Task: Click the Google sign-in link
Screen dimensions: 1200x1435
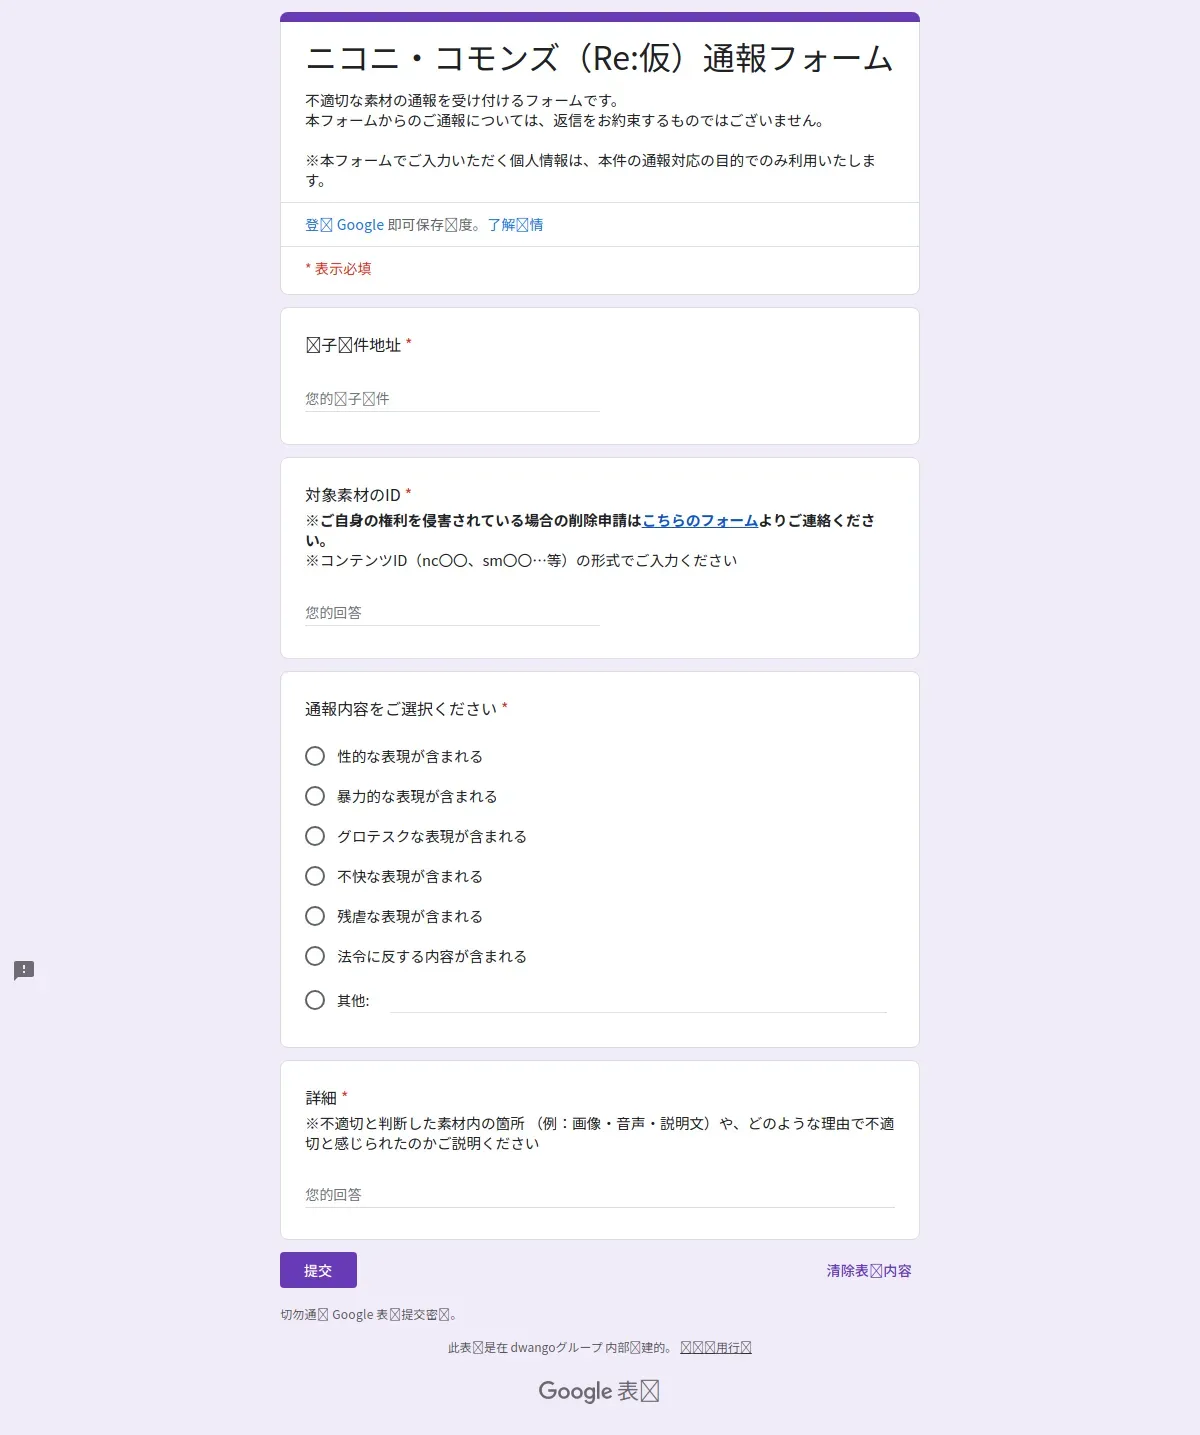Action: [345, 225]
